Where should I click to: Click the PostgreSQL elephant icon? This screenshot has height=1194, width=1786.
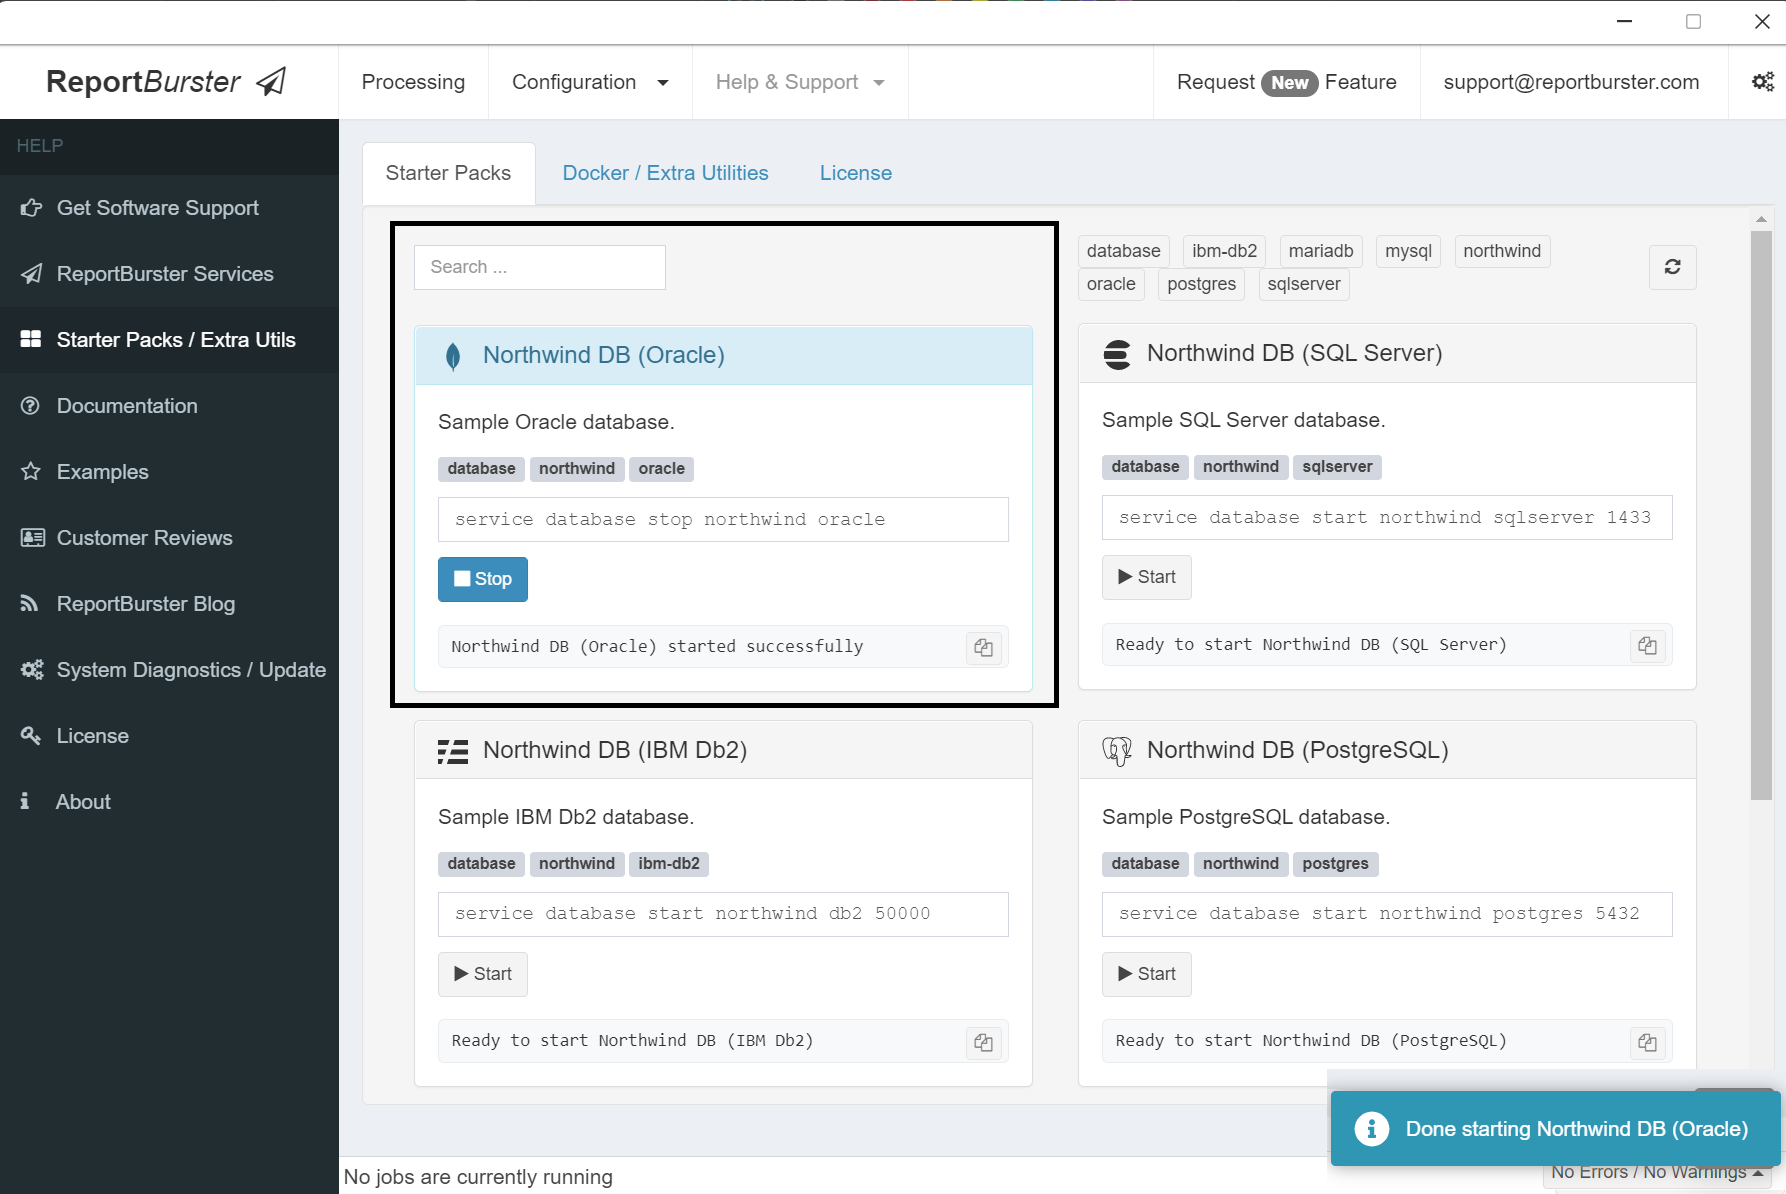[x=1116, y=750]
